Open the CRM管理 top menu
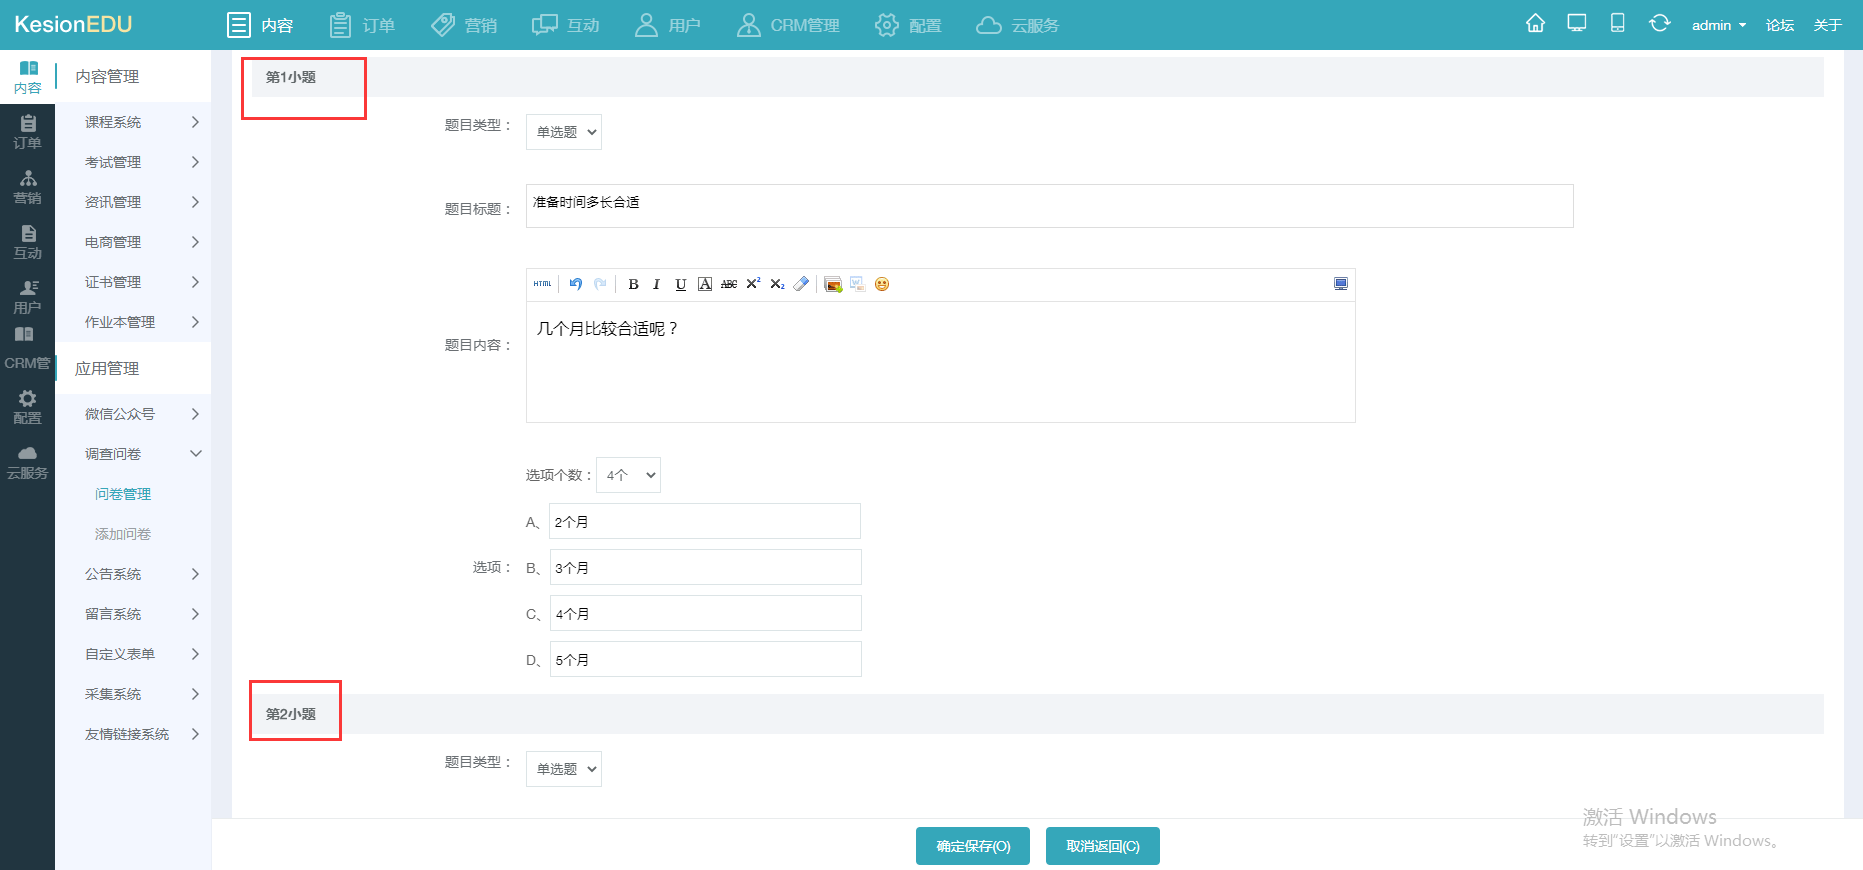1863x870 pixels. tap(788, 25)
